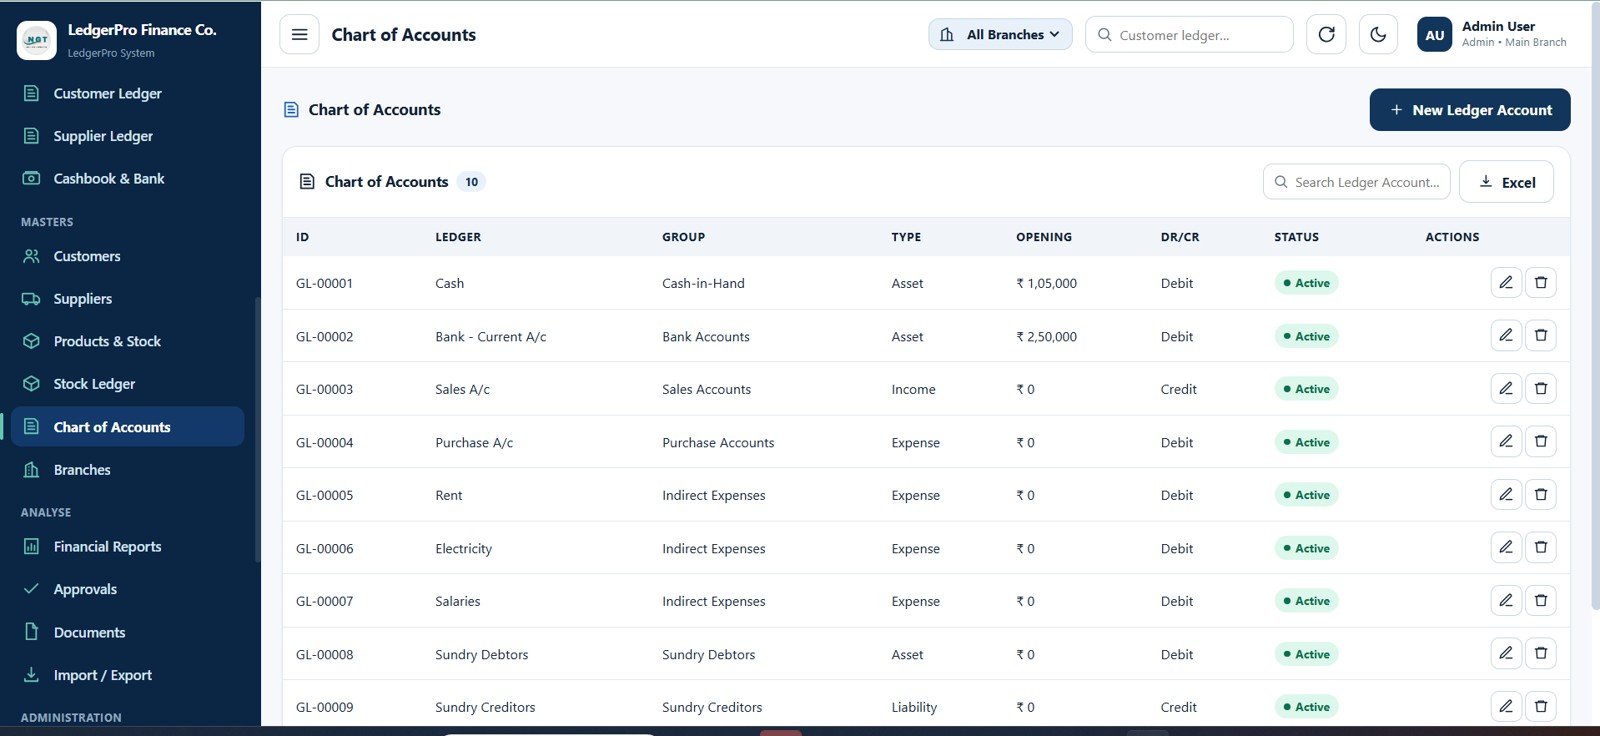Go to Approvals
This screenshot has width=1600, height=736.
(x=127, y=590)
